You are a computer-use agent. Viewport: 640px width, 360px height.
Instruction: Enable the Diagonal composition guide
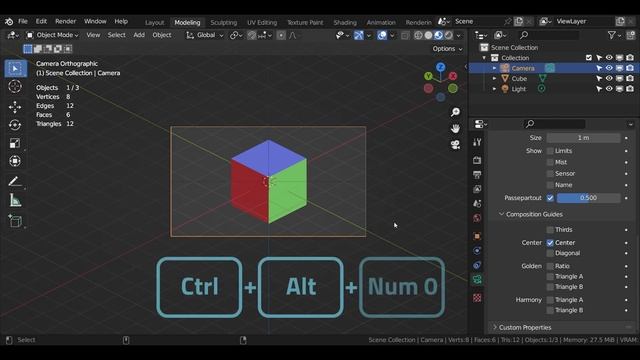tap(550, 253)
